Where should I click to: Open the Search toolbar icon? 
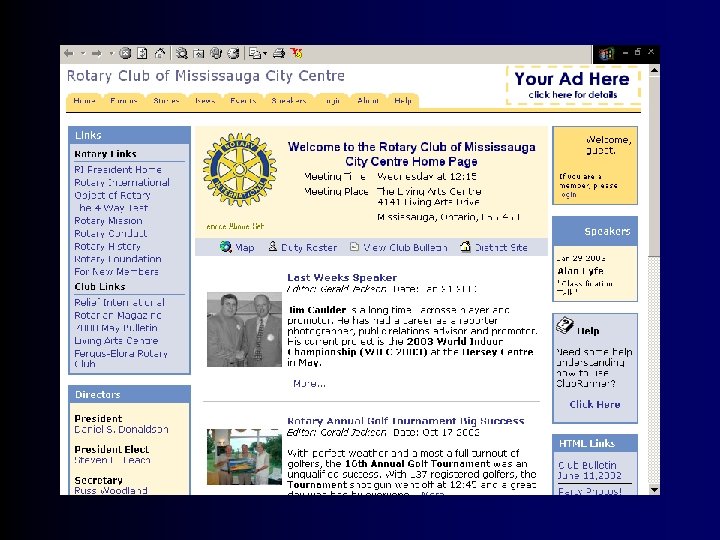click(182, 53)
